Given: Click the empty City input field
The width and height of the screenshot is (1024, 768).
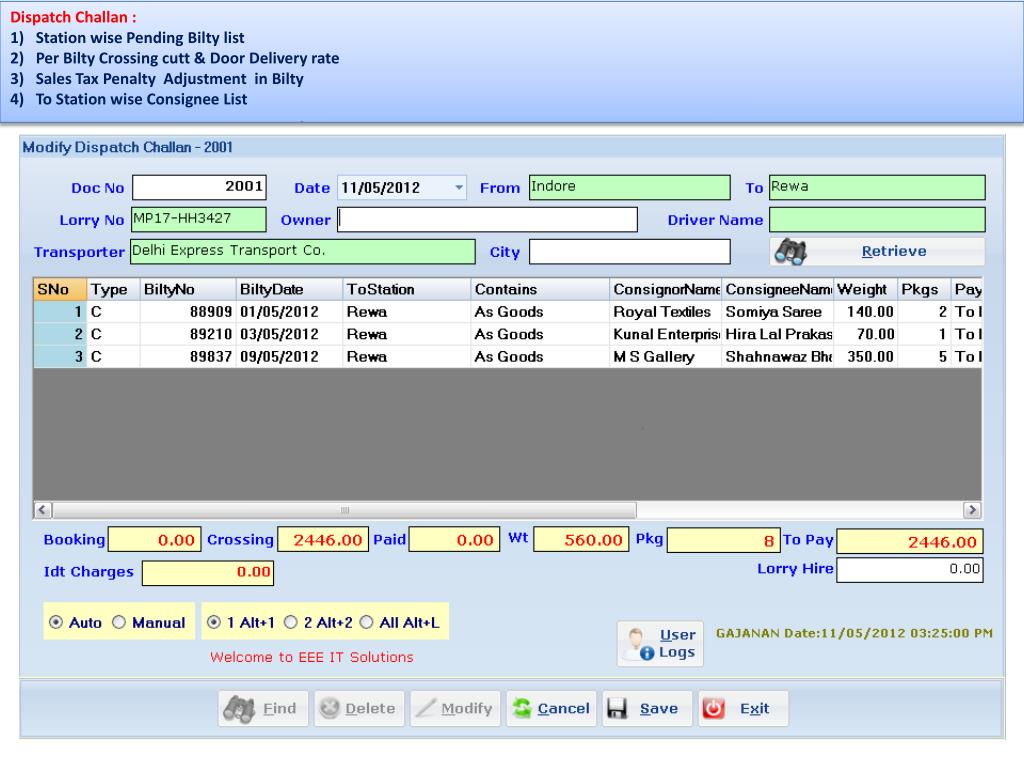Looking at the screenshot, I should pos(630,251).
